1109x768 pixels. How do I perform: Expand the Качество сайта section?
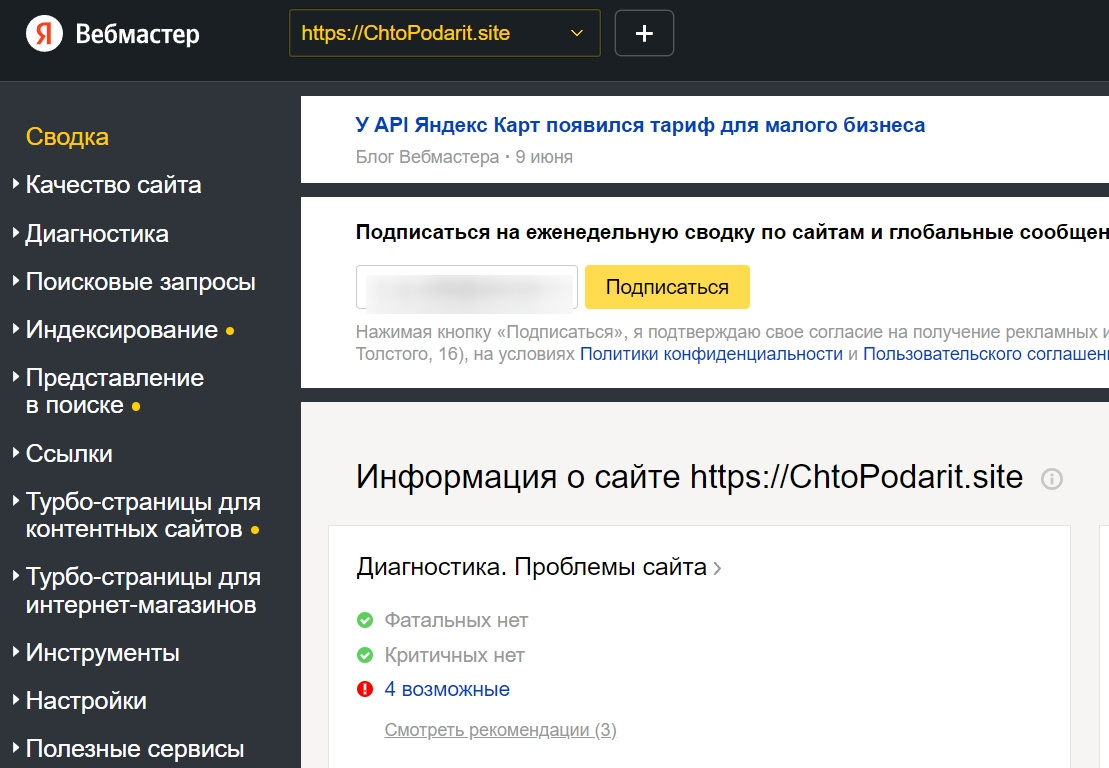pos(113,185)
